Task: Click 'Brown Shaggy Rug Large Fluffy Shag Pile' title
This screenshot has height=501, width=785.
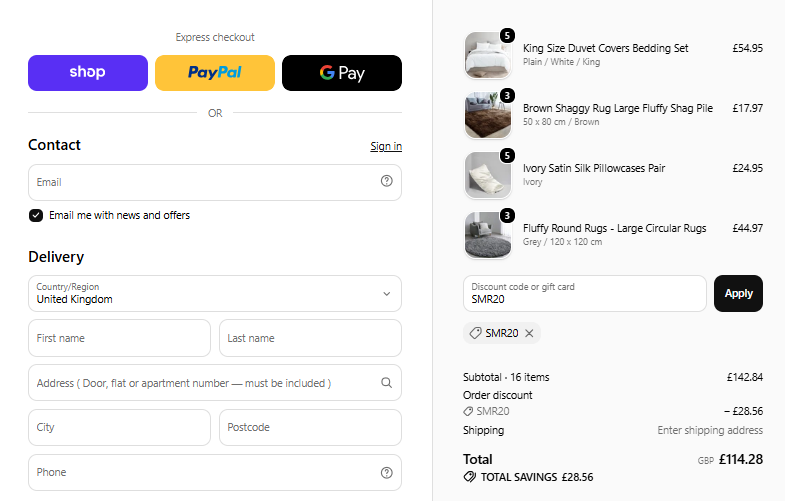Action: pos(618,109)
